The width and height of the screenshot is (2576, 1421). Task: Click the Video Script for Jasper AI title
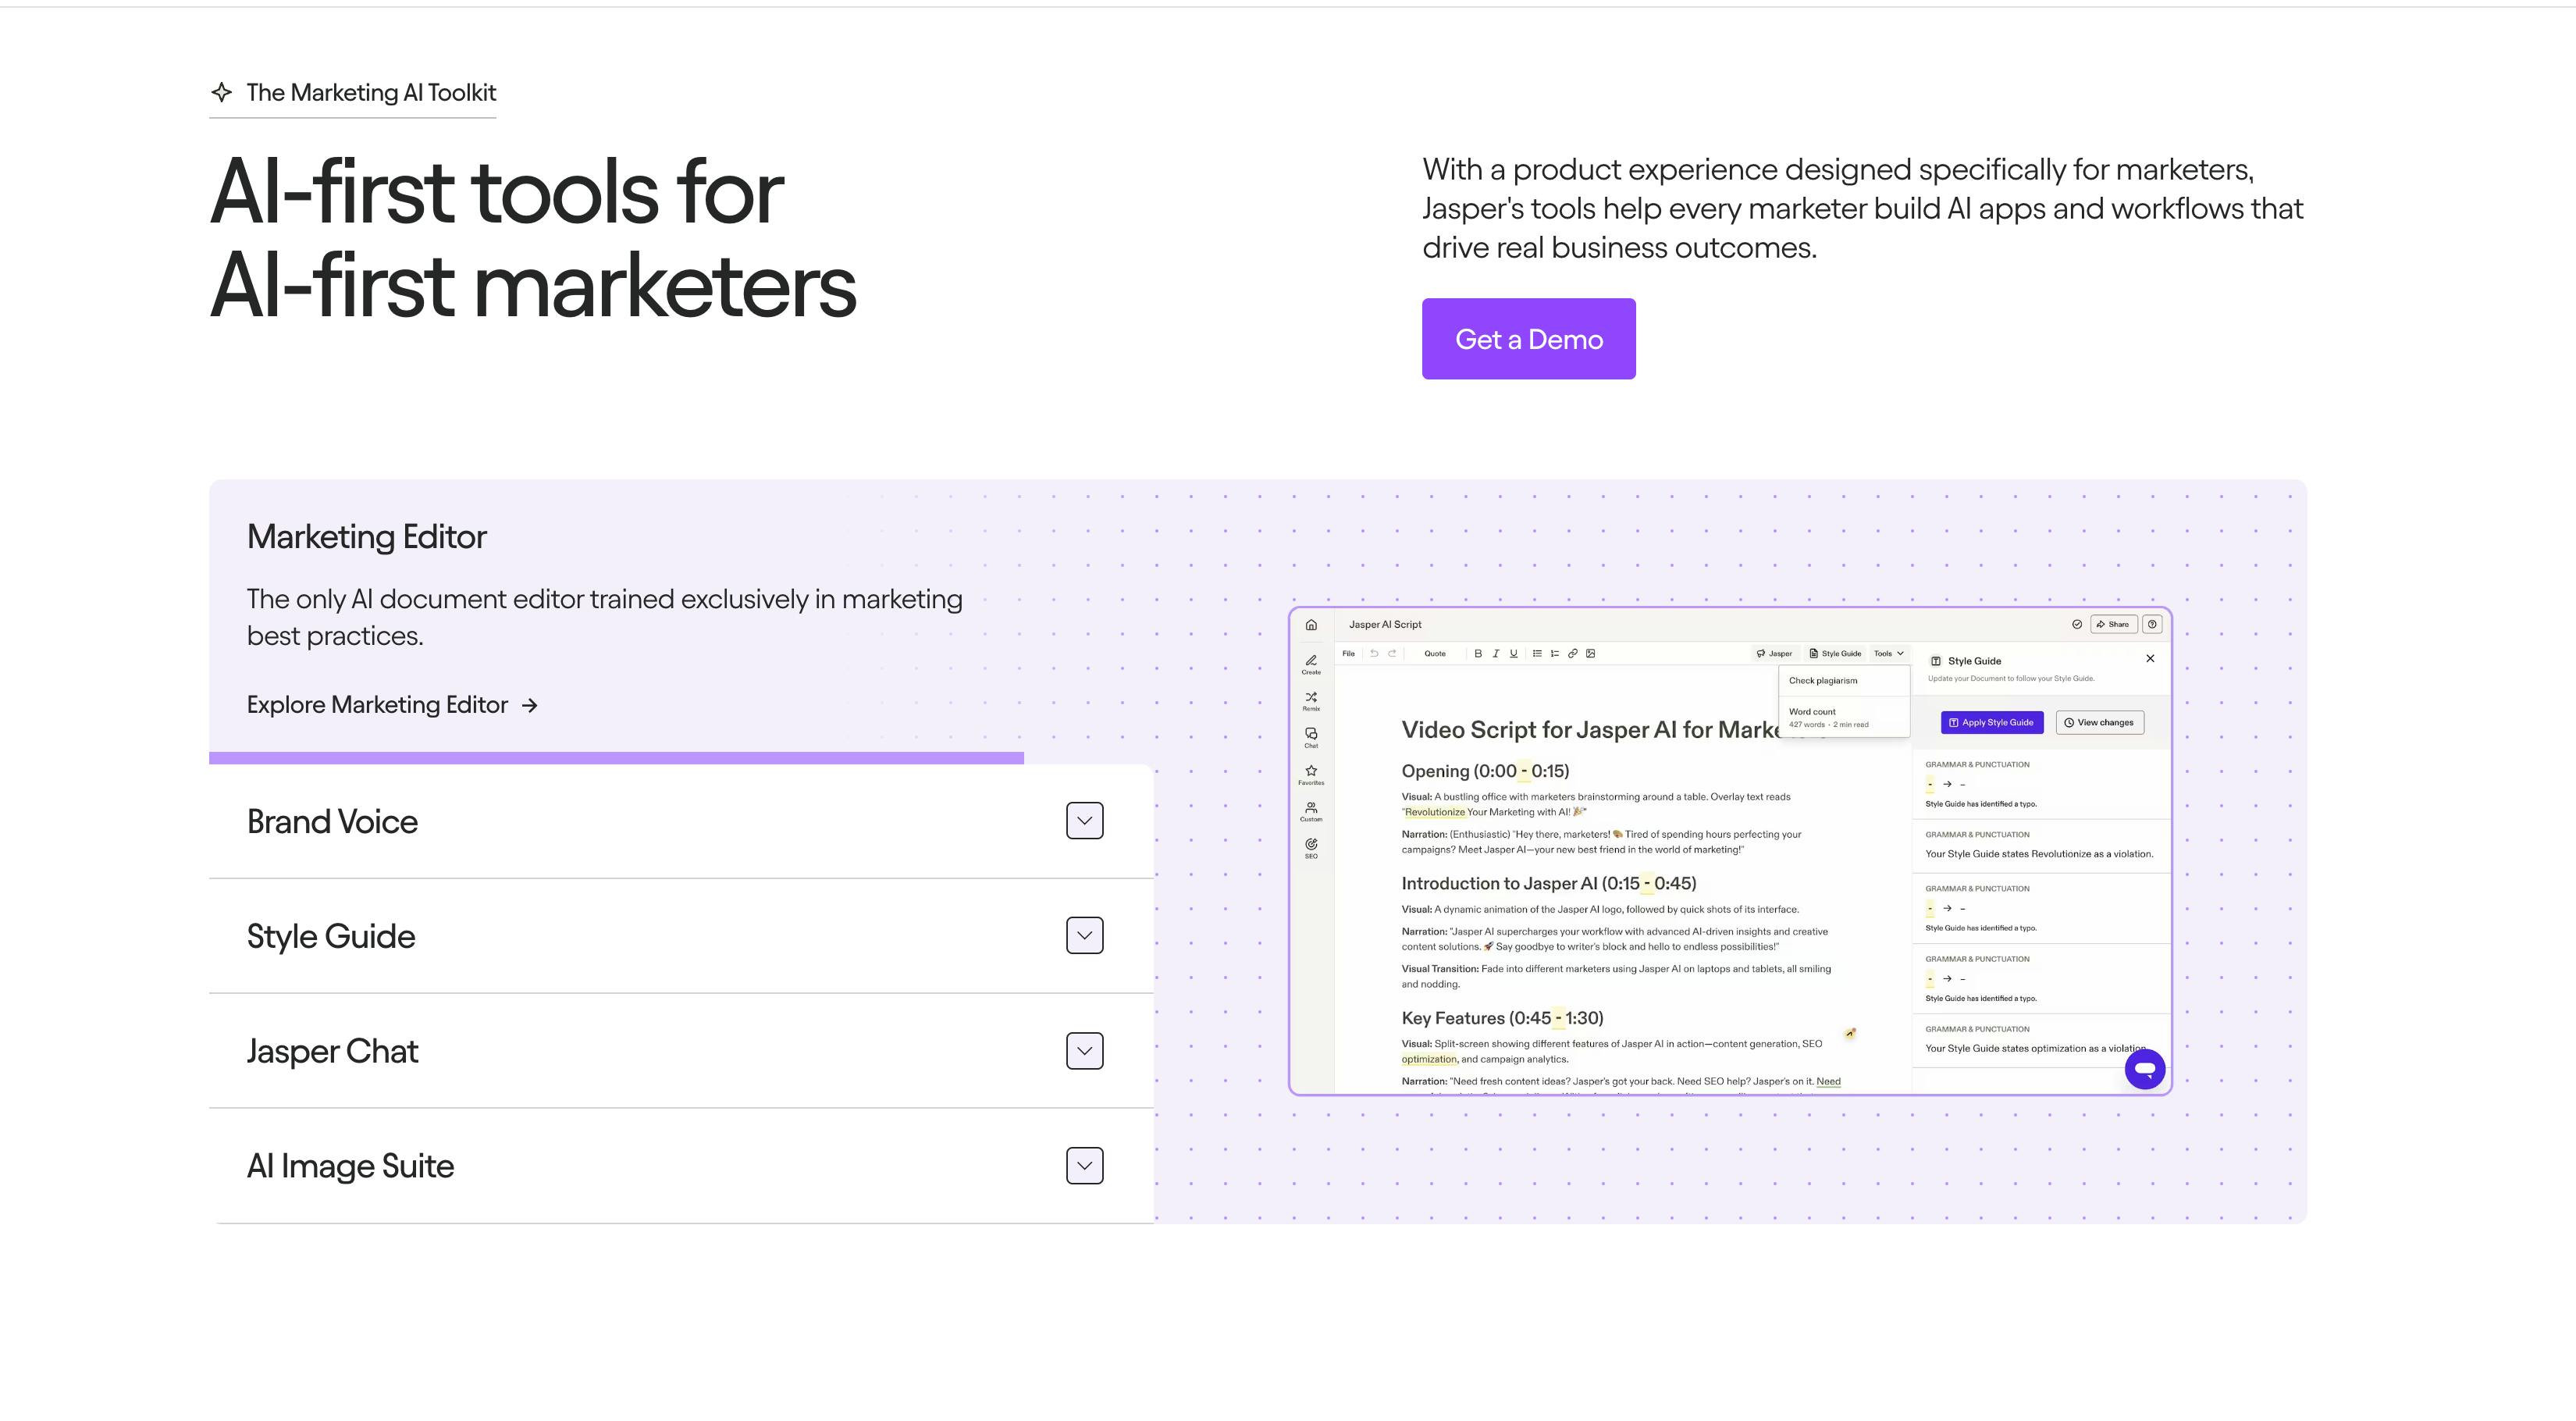pyautogui.click(x=1590, y=730)
